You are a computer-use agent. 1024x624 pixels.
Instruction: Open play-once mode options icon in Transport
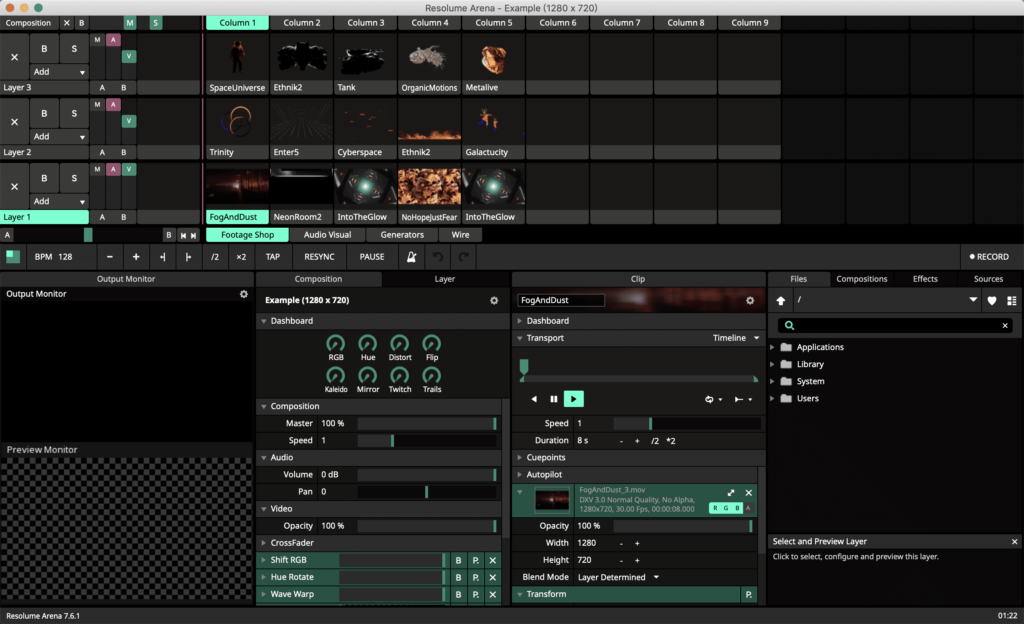pyautogui.click(x=743, y=399)
